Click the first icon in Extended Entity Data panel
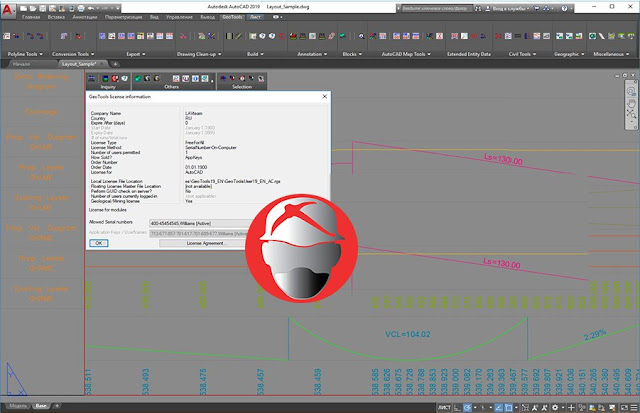640x413 pixels. 454,36
